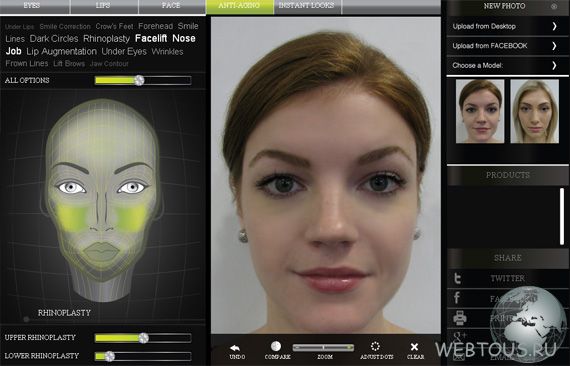Share via the Twitter icon
Viewport: 570px width, 366px height.
457,278
